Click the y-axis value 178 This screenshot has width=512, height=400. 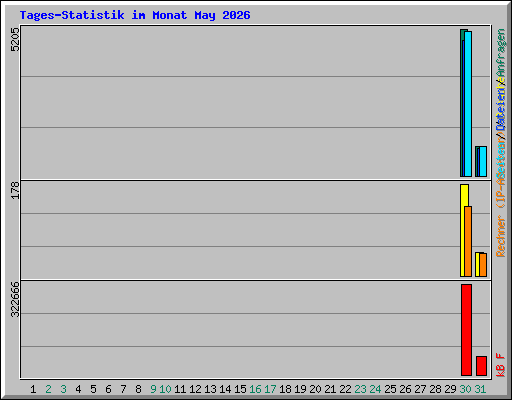coord(15,190)
